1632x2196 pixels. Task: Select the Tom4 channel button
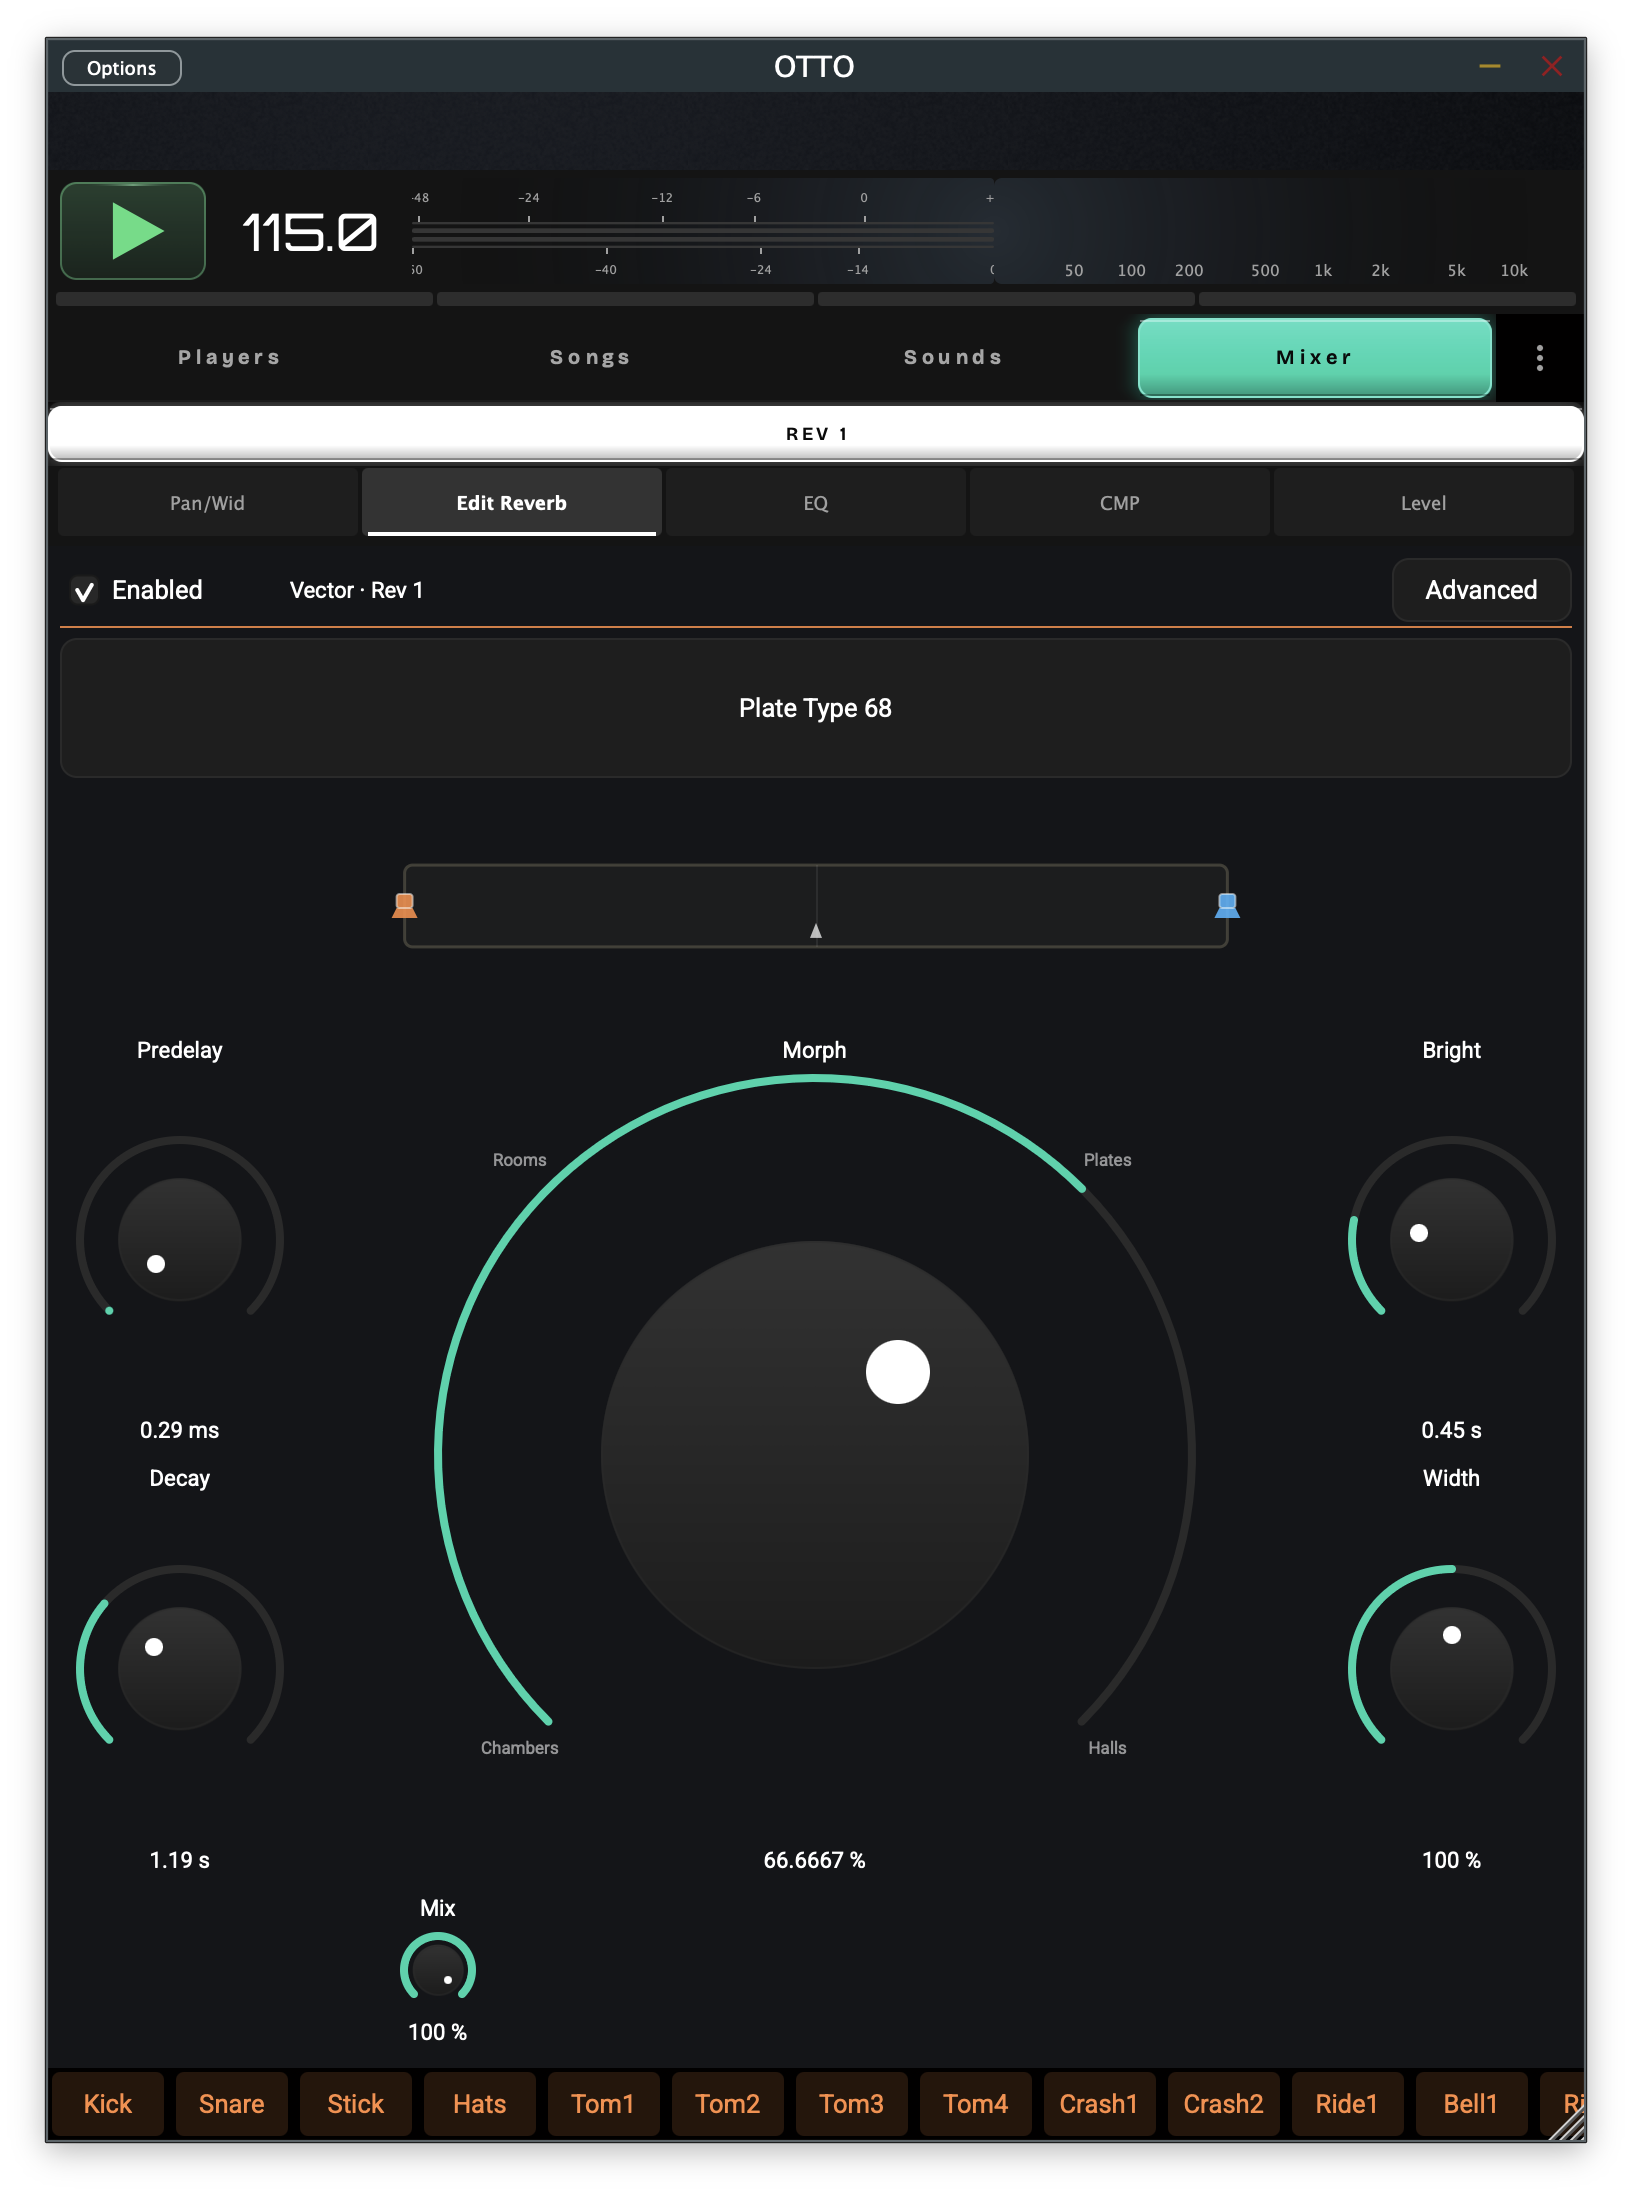point(975,2104)
